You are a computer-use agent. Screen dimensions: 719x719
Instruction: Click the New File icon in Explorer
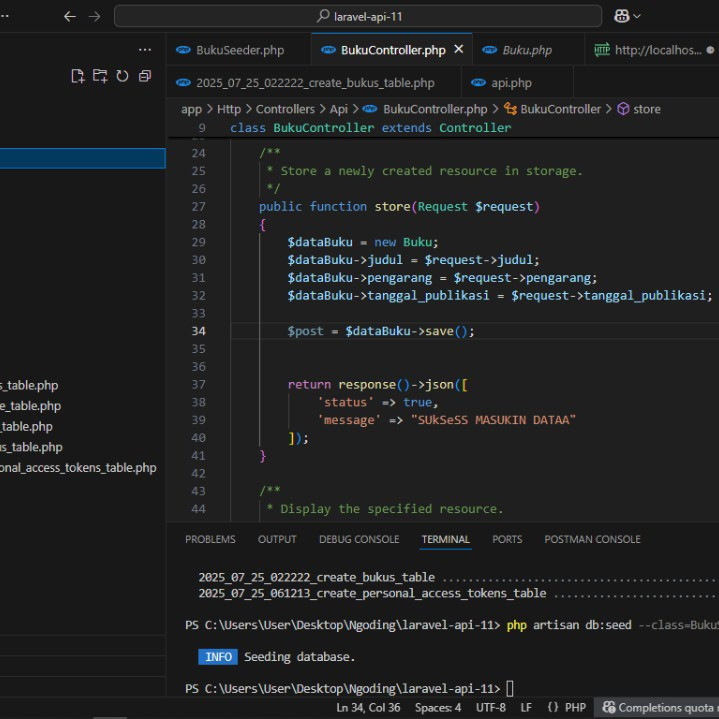(x=78, y=76)
